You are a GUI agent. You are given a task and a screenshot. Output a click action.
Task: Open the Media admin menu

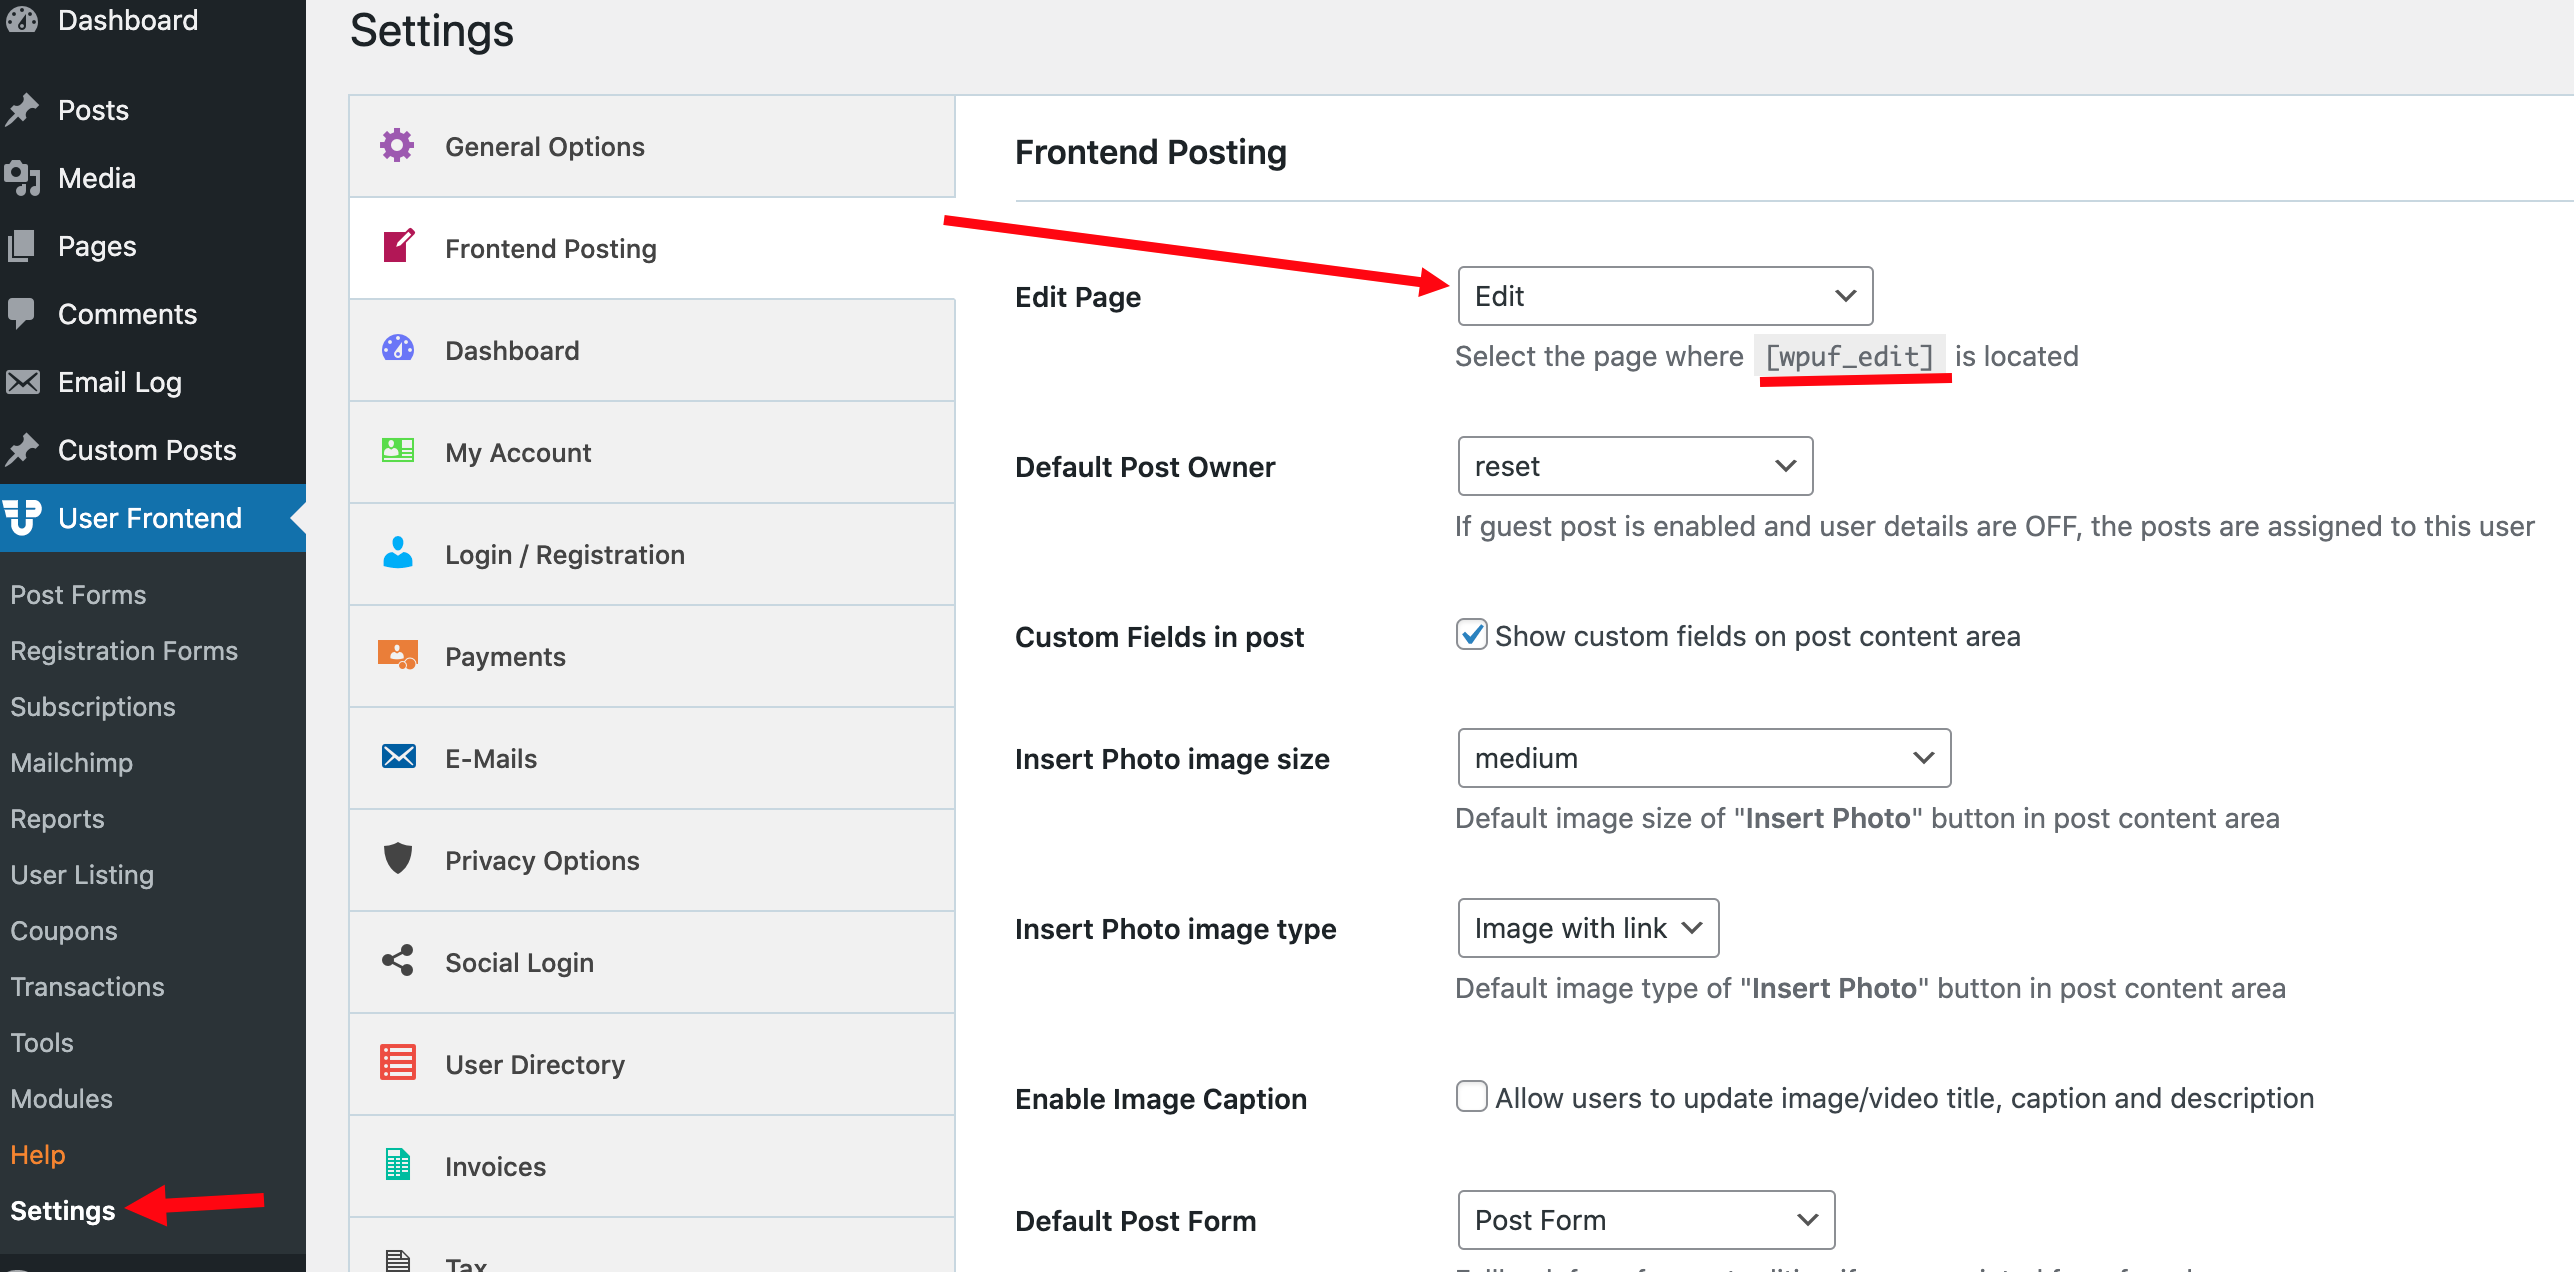[153, 178]
